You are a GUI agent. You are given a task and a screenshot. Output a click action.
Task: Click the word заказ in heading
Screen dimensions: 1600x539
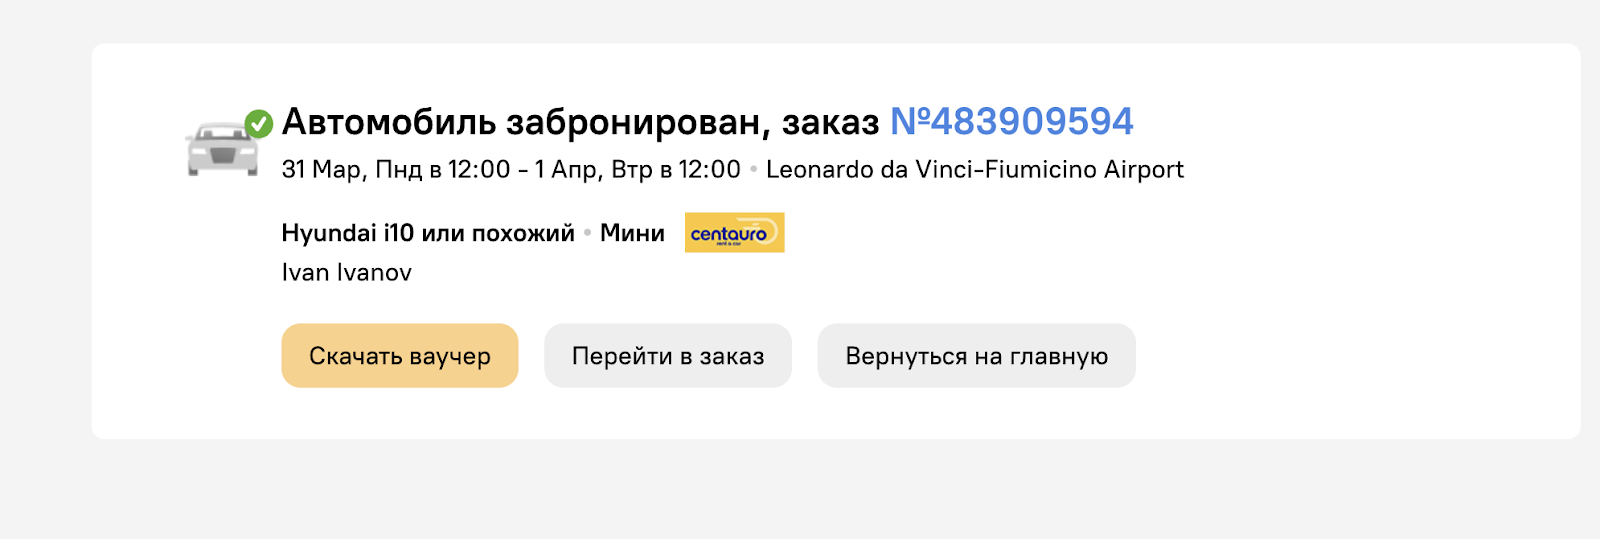click(830, 124)
